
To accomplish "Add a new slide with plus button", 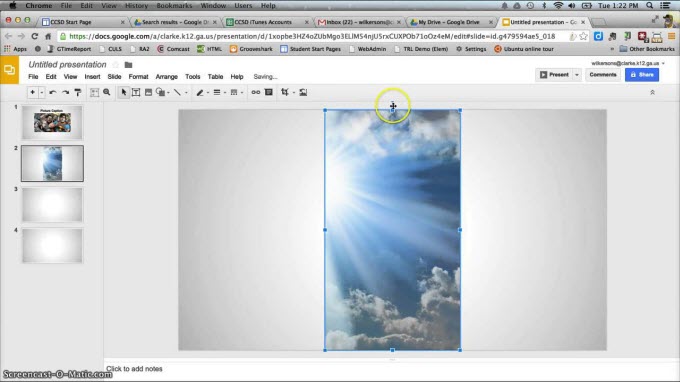I will pos(32,92).
